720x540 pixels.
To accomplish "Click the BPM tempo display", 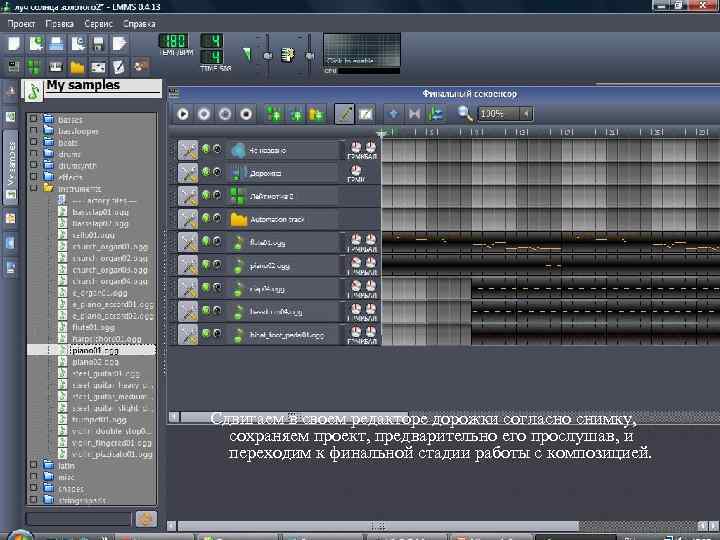I will click(x=174, y=41).
